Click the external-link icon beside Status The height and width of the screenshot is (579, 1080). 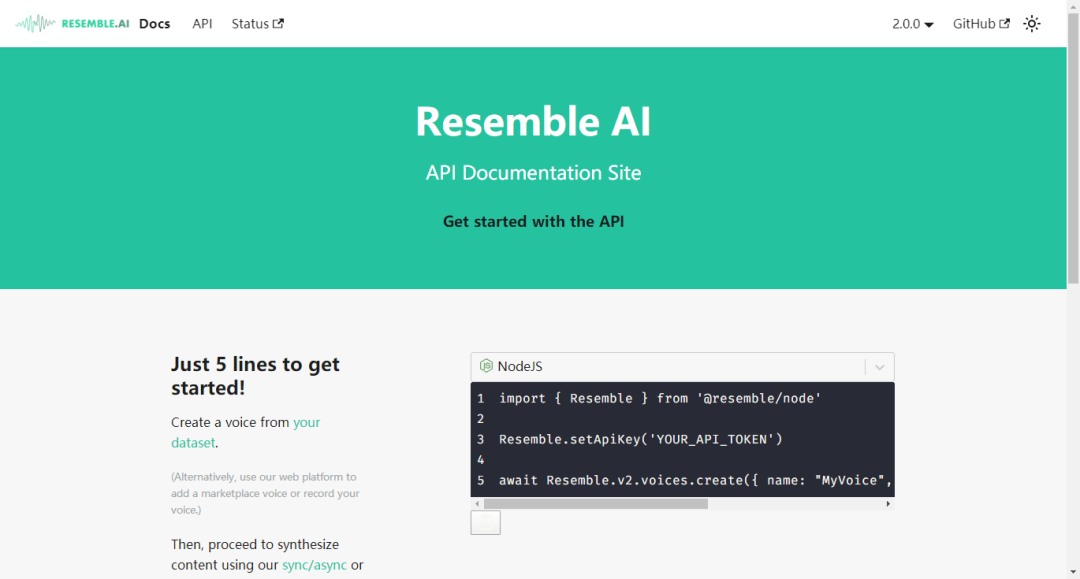pyautogui.click(x=278, y=23)
